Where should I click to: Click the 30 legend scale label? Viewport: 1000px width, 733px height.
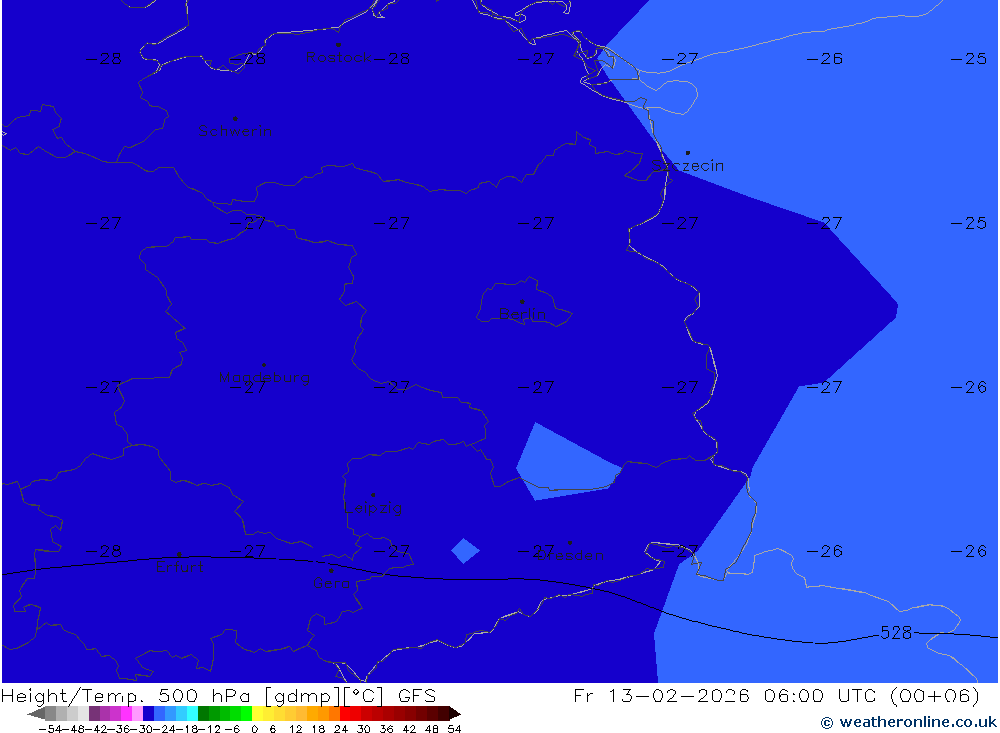[364, 729]
